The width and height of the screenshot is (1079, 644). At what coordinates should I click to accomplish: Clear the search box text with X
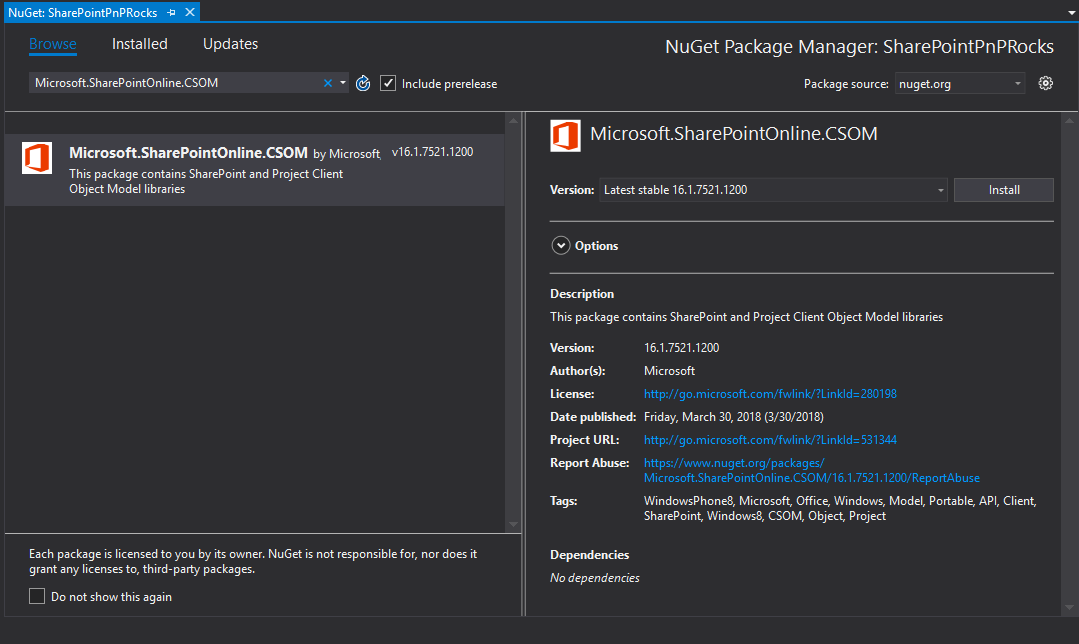(327, 84)
